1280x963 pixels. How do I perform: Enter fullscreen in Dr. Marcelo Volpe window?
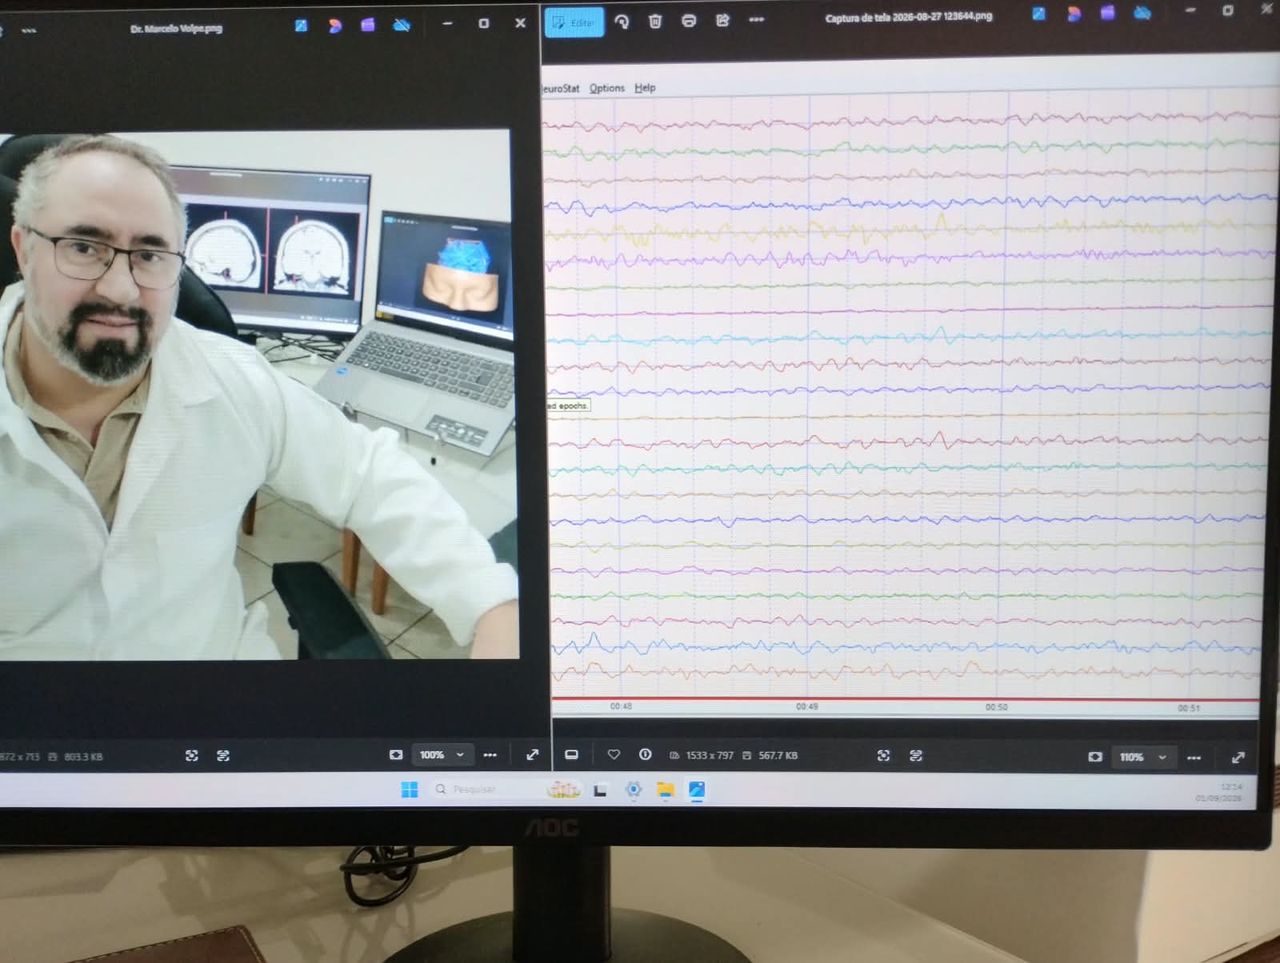point(532,755)
